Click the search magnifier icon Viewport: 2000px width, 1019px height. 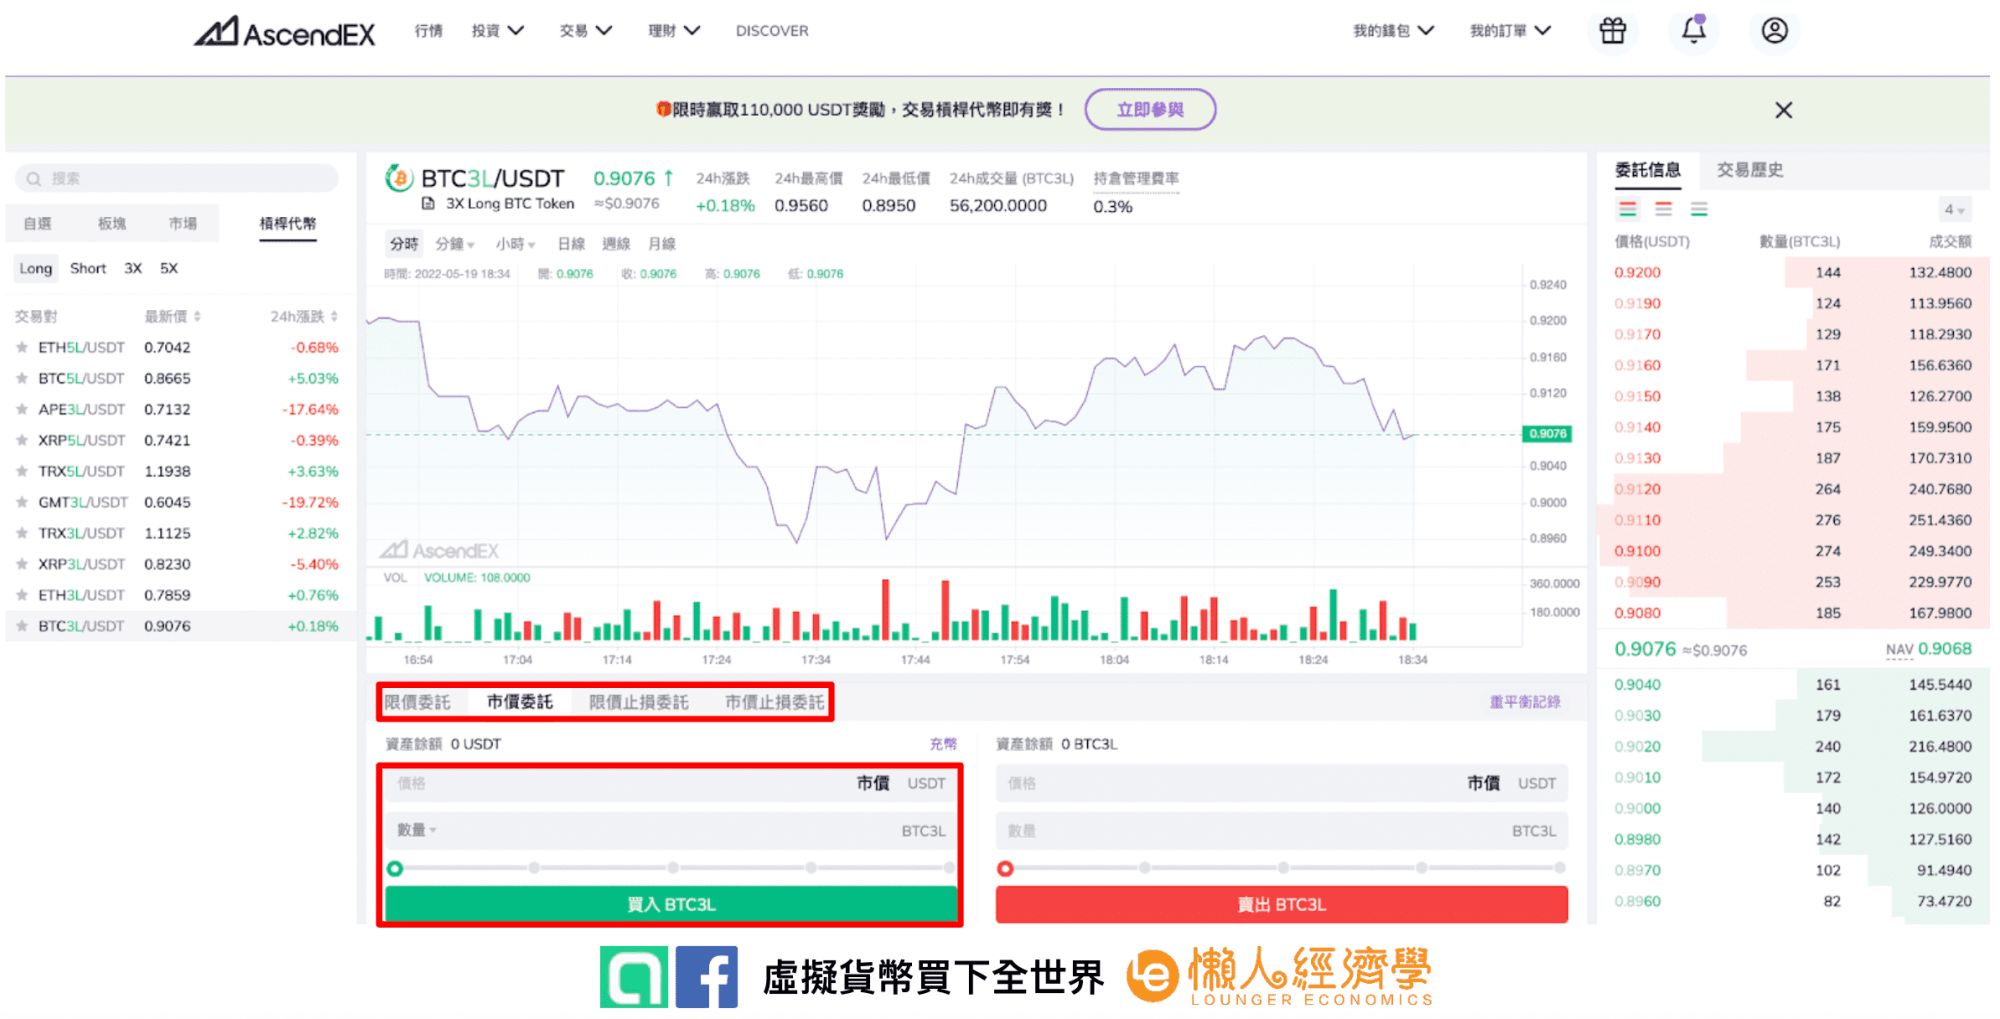pyautogui.click(x=34, y=179)
